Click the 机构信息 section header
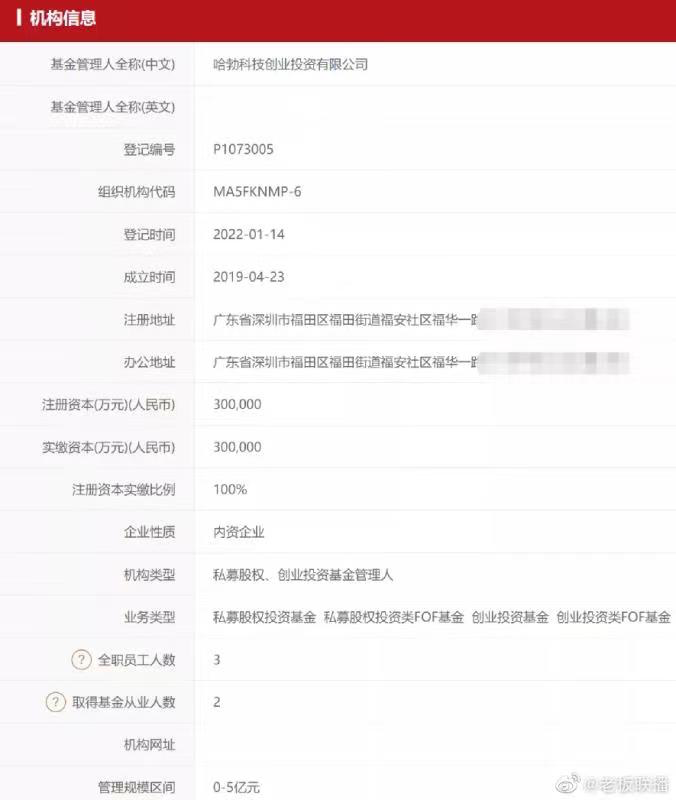Viewport: 676px width, 800px height. point(63,18)
